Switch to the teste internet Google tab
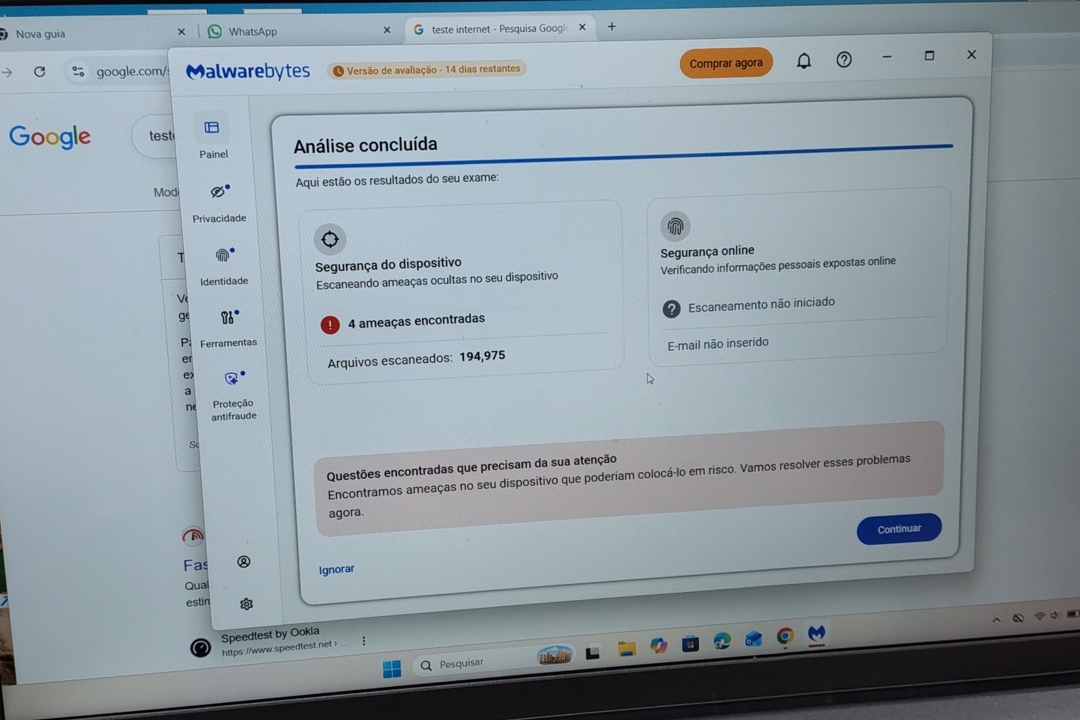1080x720 pixels. point(499,28)
